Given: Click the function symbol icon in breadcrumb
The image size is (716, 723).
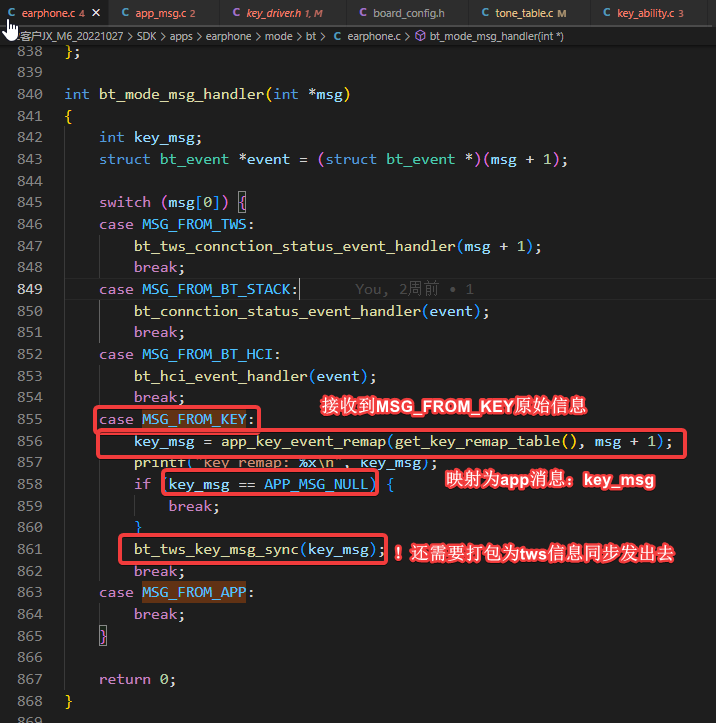Looking at the screenshot, I should click(420, 36).
